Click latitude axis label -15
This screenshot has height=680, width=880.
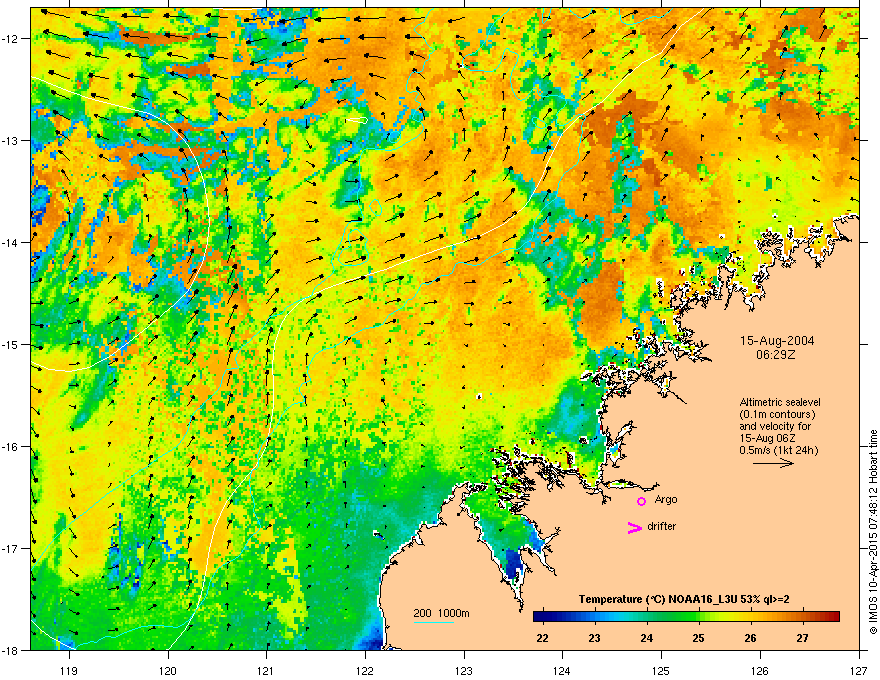pyautogui.click(x=10, y=344)
